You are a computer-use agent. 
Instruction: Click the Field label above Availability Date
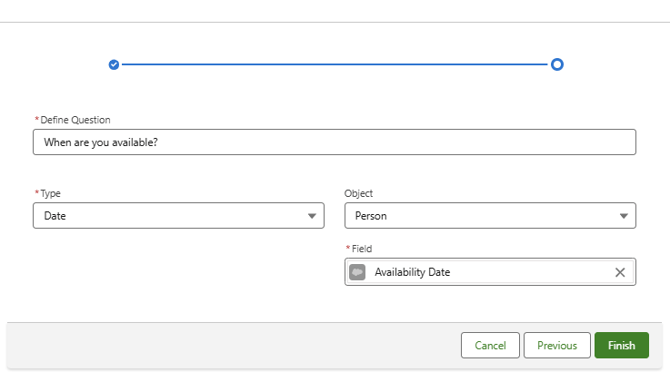coord(361,249)
